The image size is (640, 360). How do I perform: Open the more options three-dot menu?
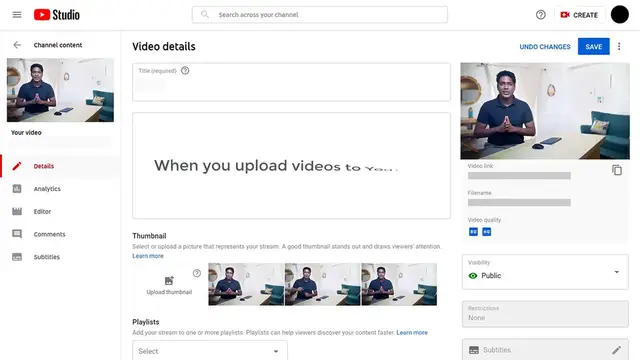point(619,47)
